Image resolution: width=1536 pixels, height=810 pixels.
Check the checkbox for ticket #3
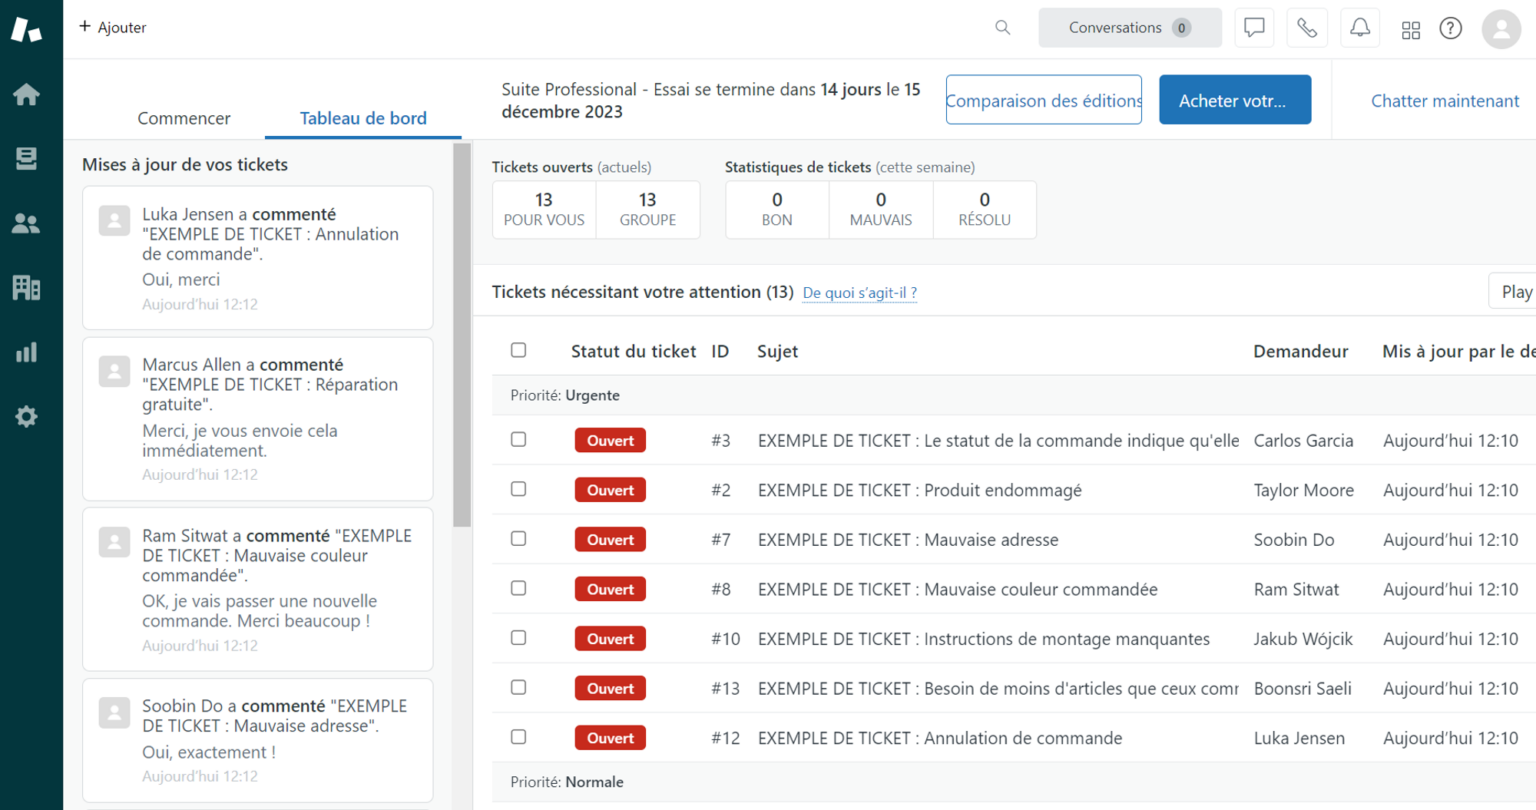[518, 440]
